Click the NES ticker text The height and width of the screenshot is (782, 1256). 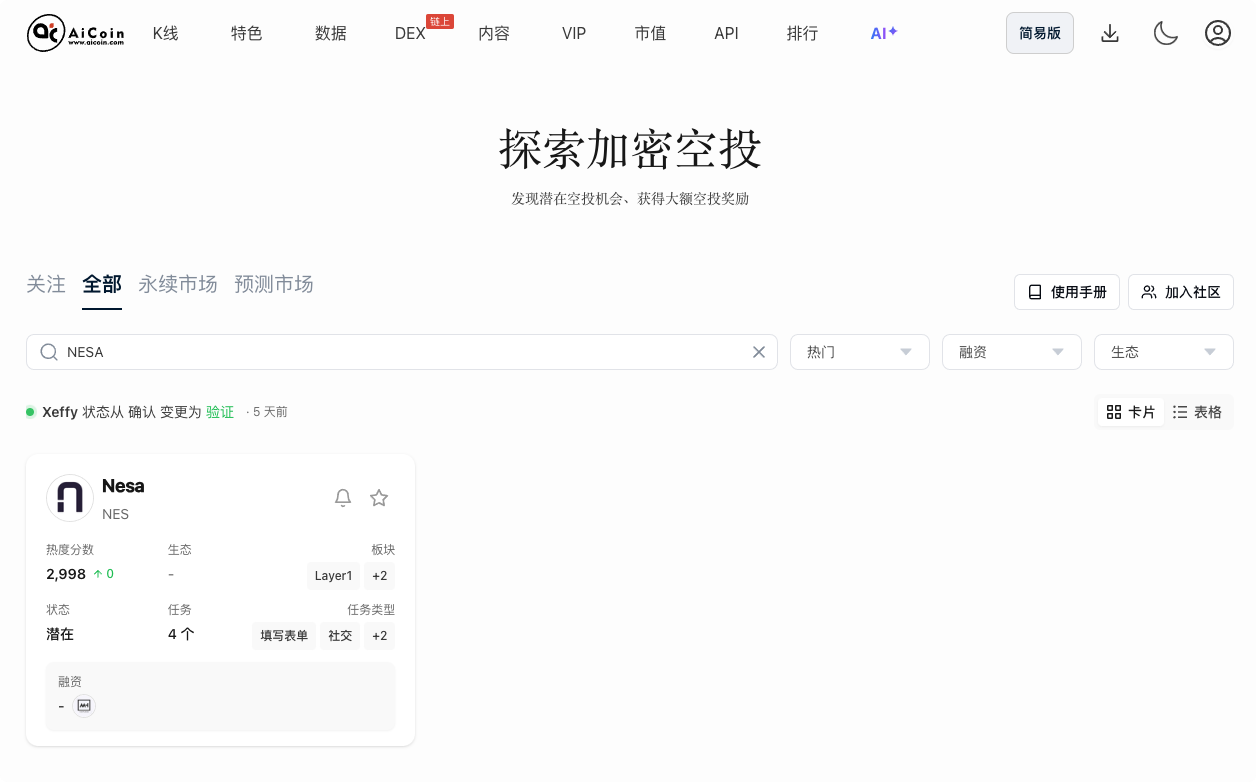115,514
